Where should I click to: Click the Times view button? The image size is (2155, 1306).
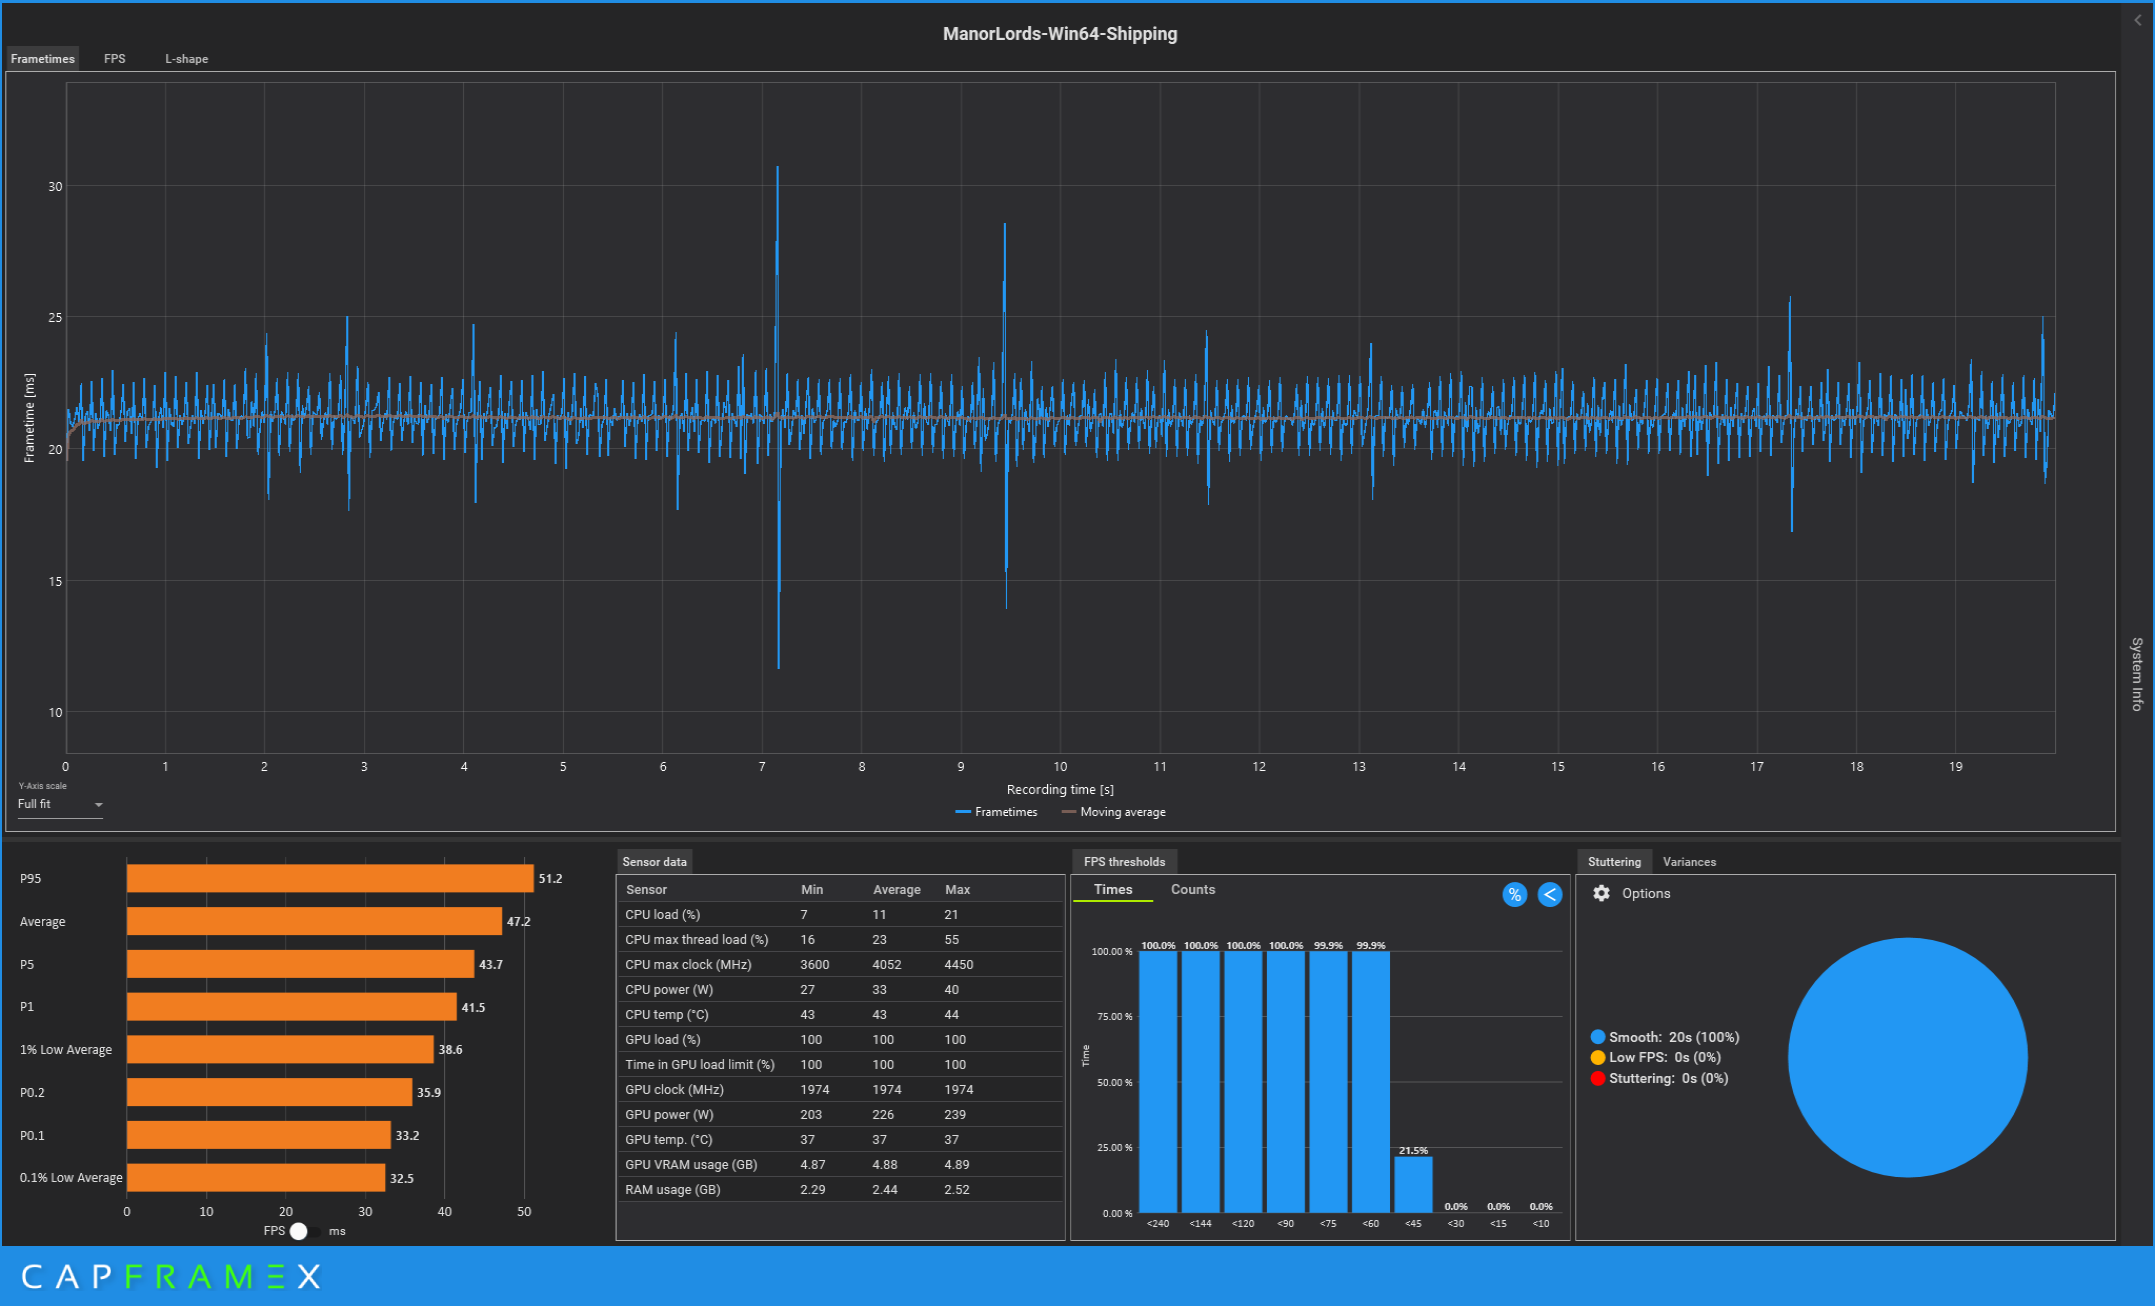1112,889
